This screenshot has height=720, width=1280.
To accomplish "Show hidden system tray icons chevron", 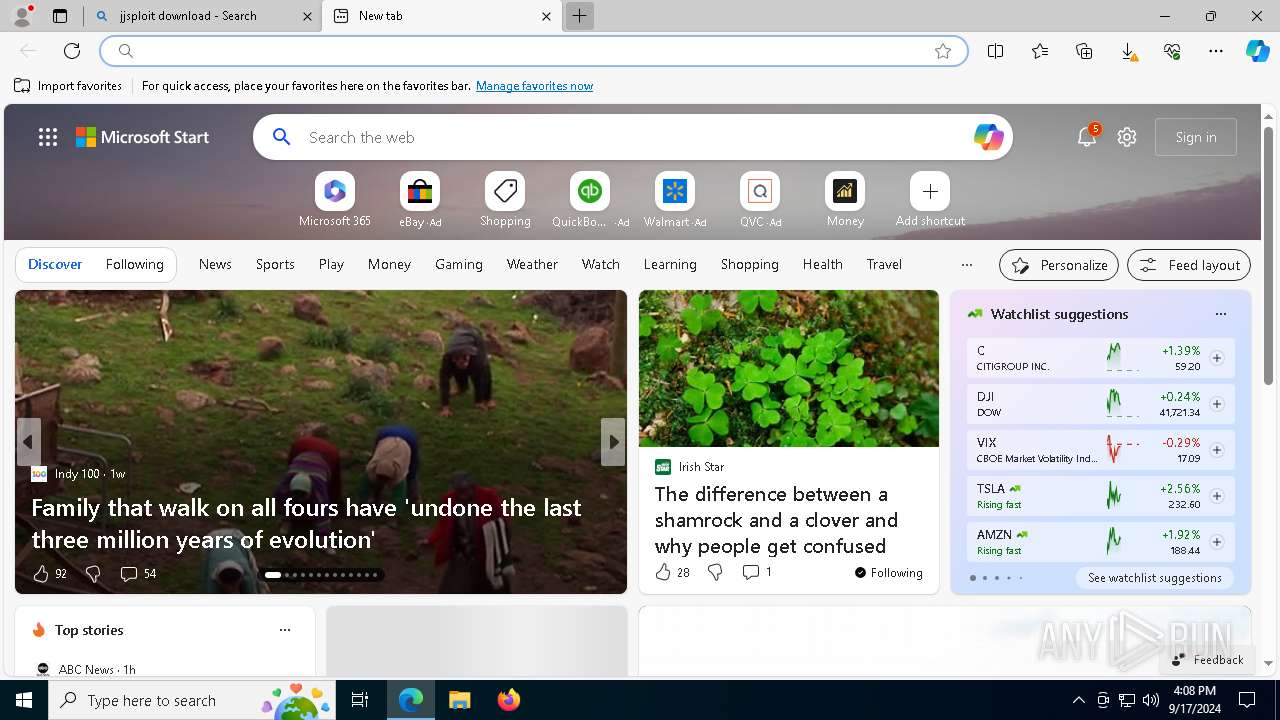I will pos(1078,700).
